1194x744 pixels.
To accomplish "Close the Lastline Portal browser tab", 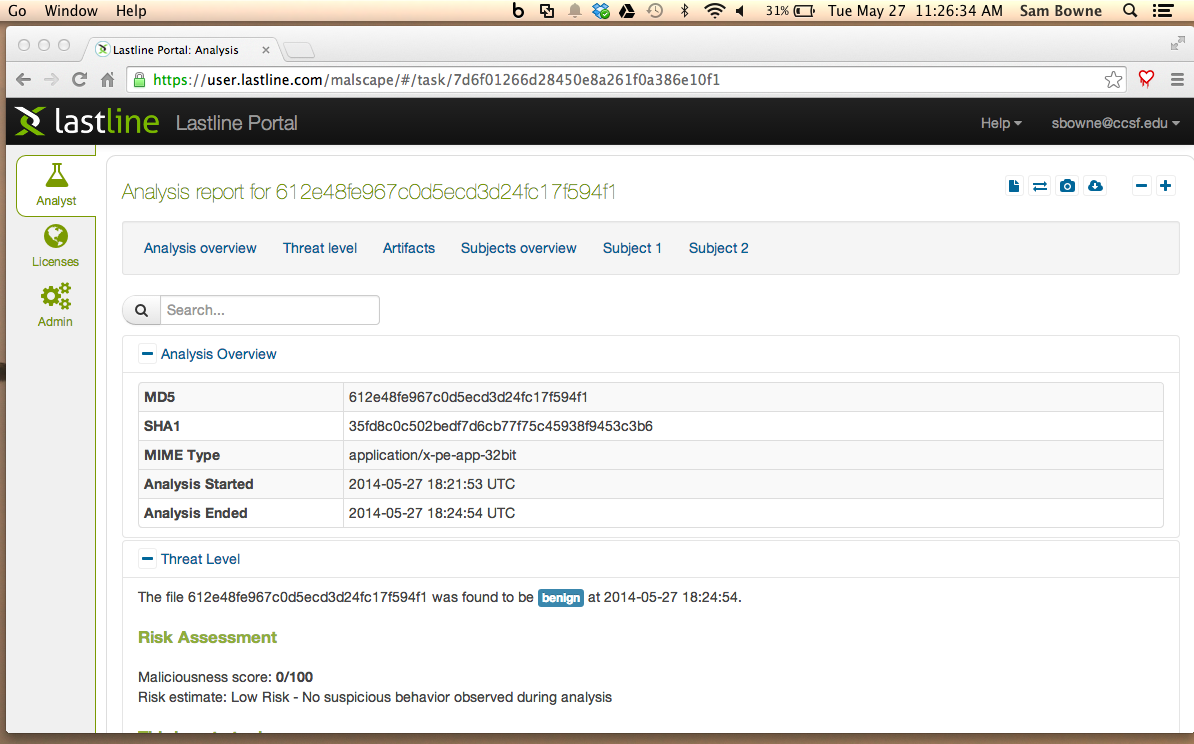I will pyautogui.click(x=266, y=49).
